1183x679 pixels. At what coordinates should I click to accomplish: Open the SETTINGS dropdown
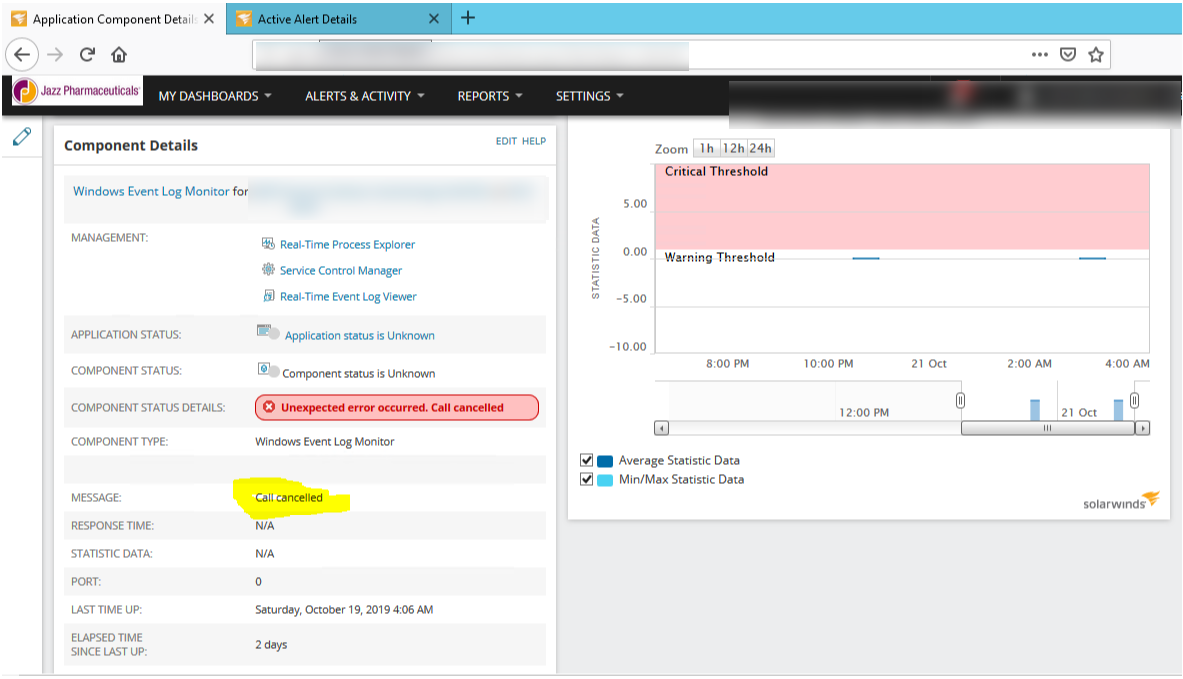[x=588, y=96]
